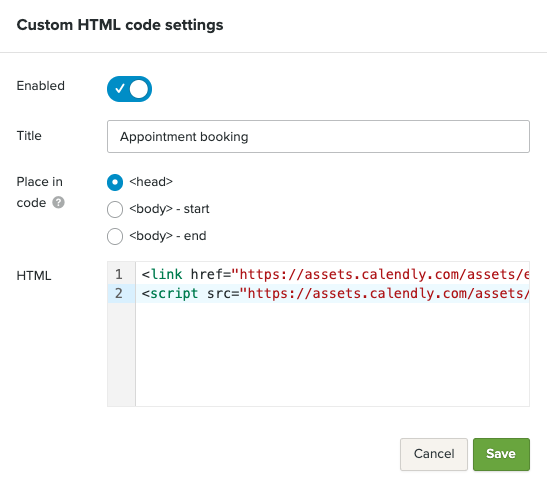This screenshot has width=547, height=488.
Task: Toggle the Enabled switch off
Action: point(129,89)
